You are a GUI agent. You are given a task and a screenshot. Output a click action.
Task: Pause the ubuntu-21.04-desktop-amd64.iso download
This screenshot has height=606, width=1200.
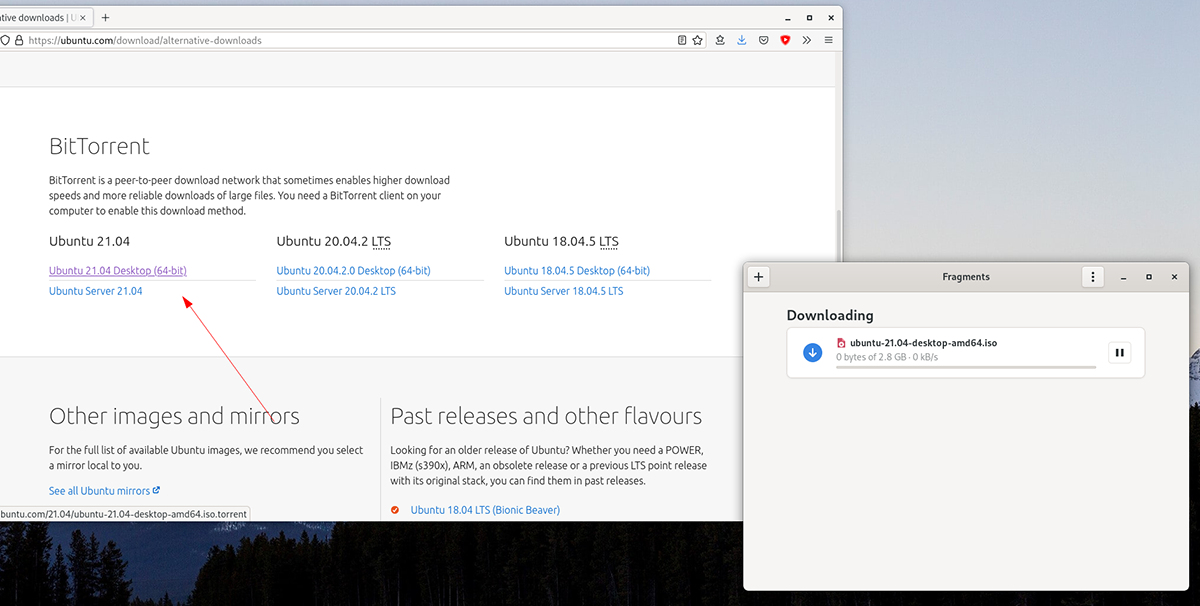[x=1120, y=352]
